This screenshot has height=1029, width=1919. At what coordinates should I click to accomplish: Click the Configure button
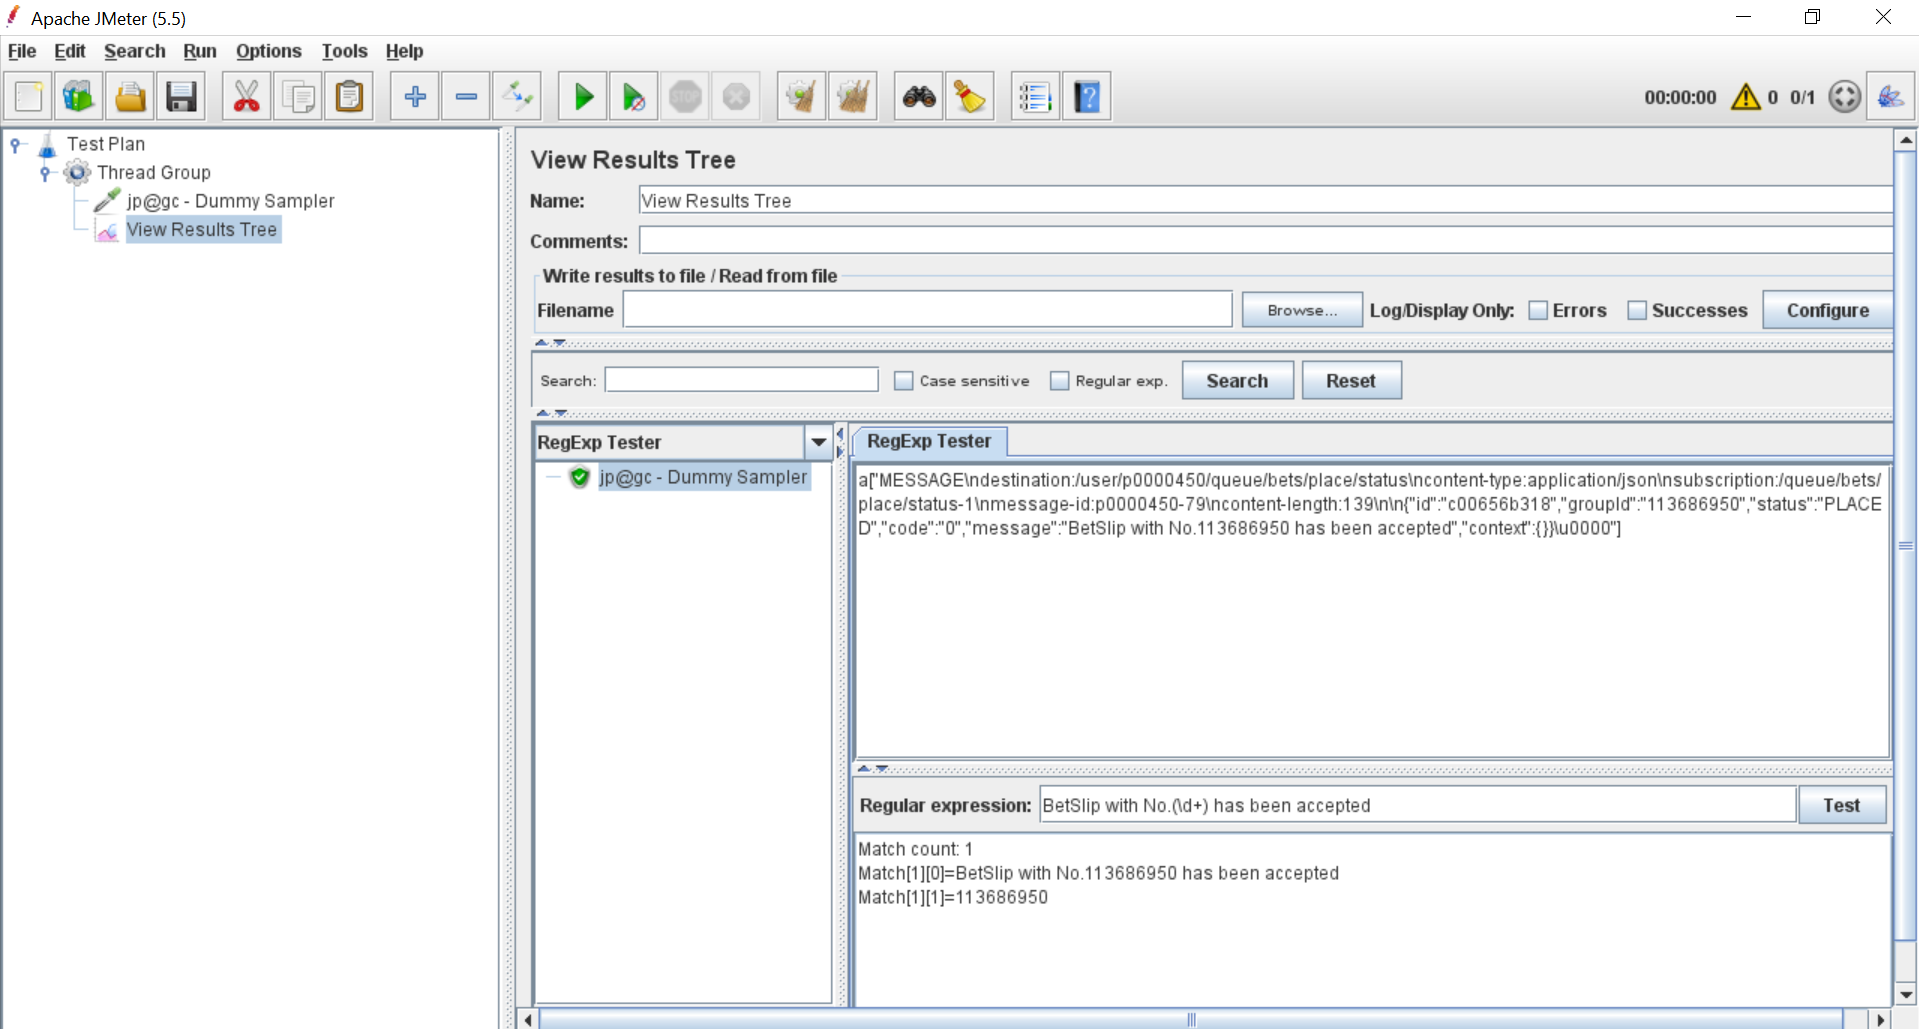(1827, 310)
